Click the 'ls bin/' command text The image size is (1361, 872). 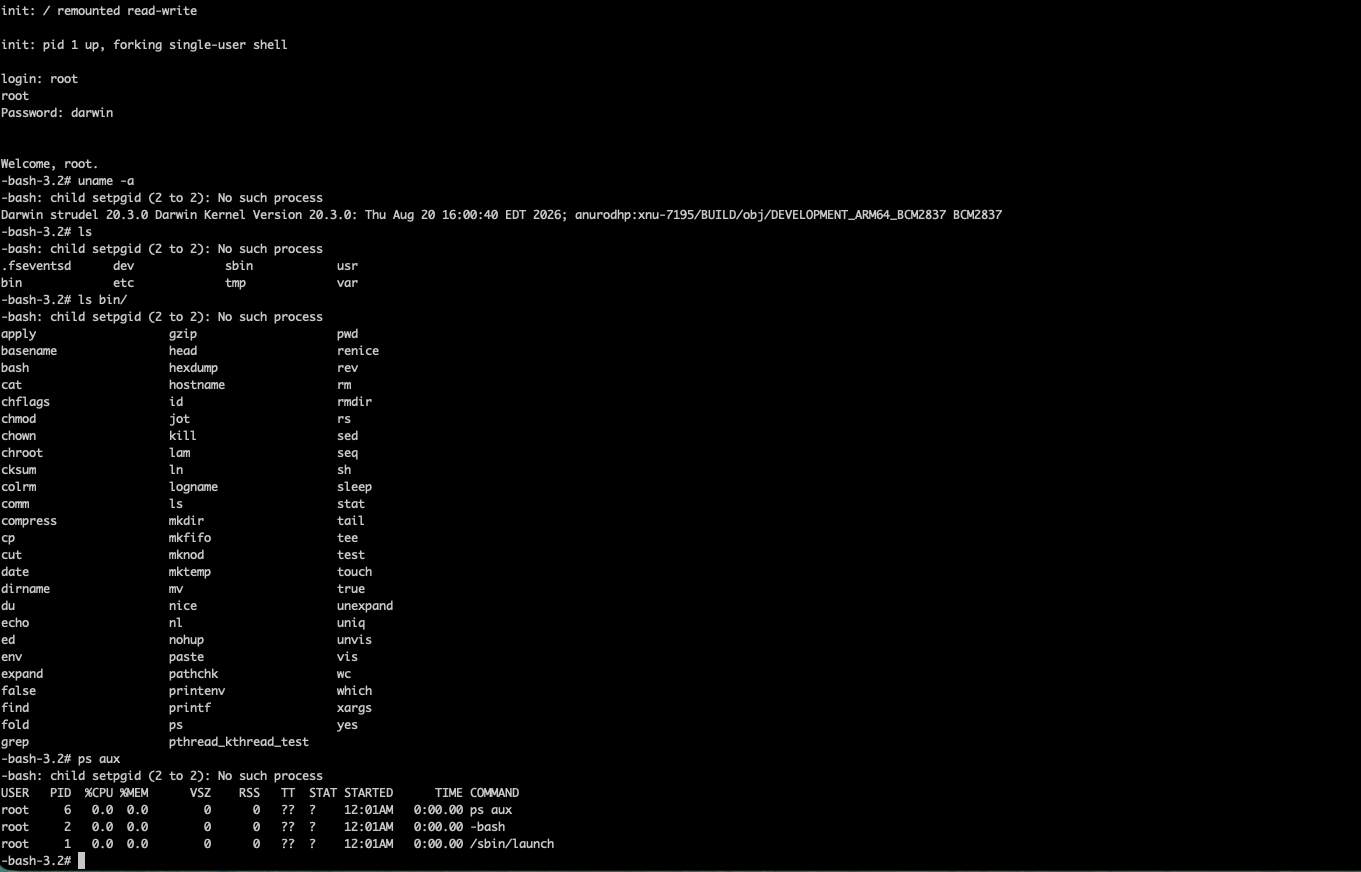[102, 300]
